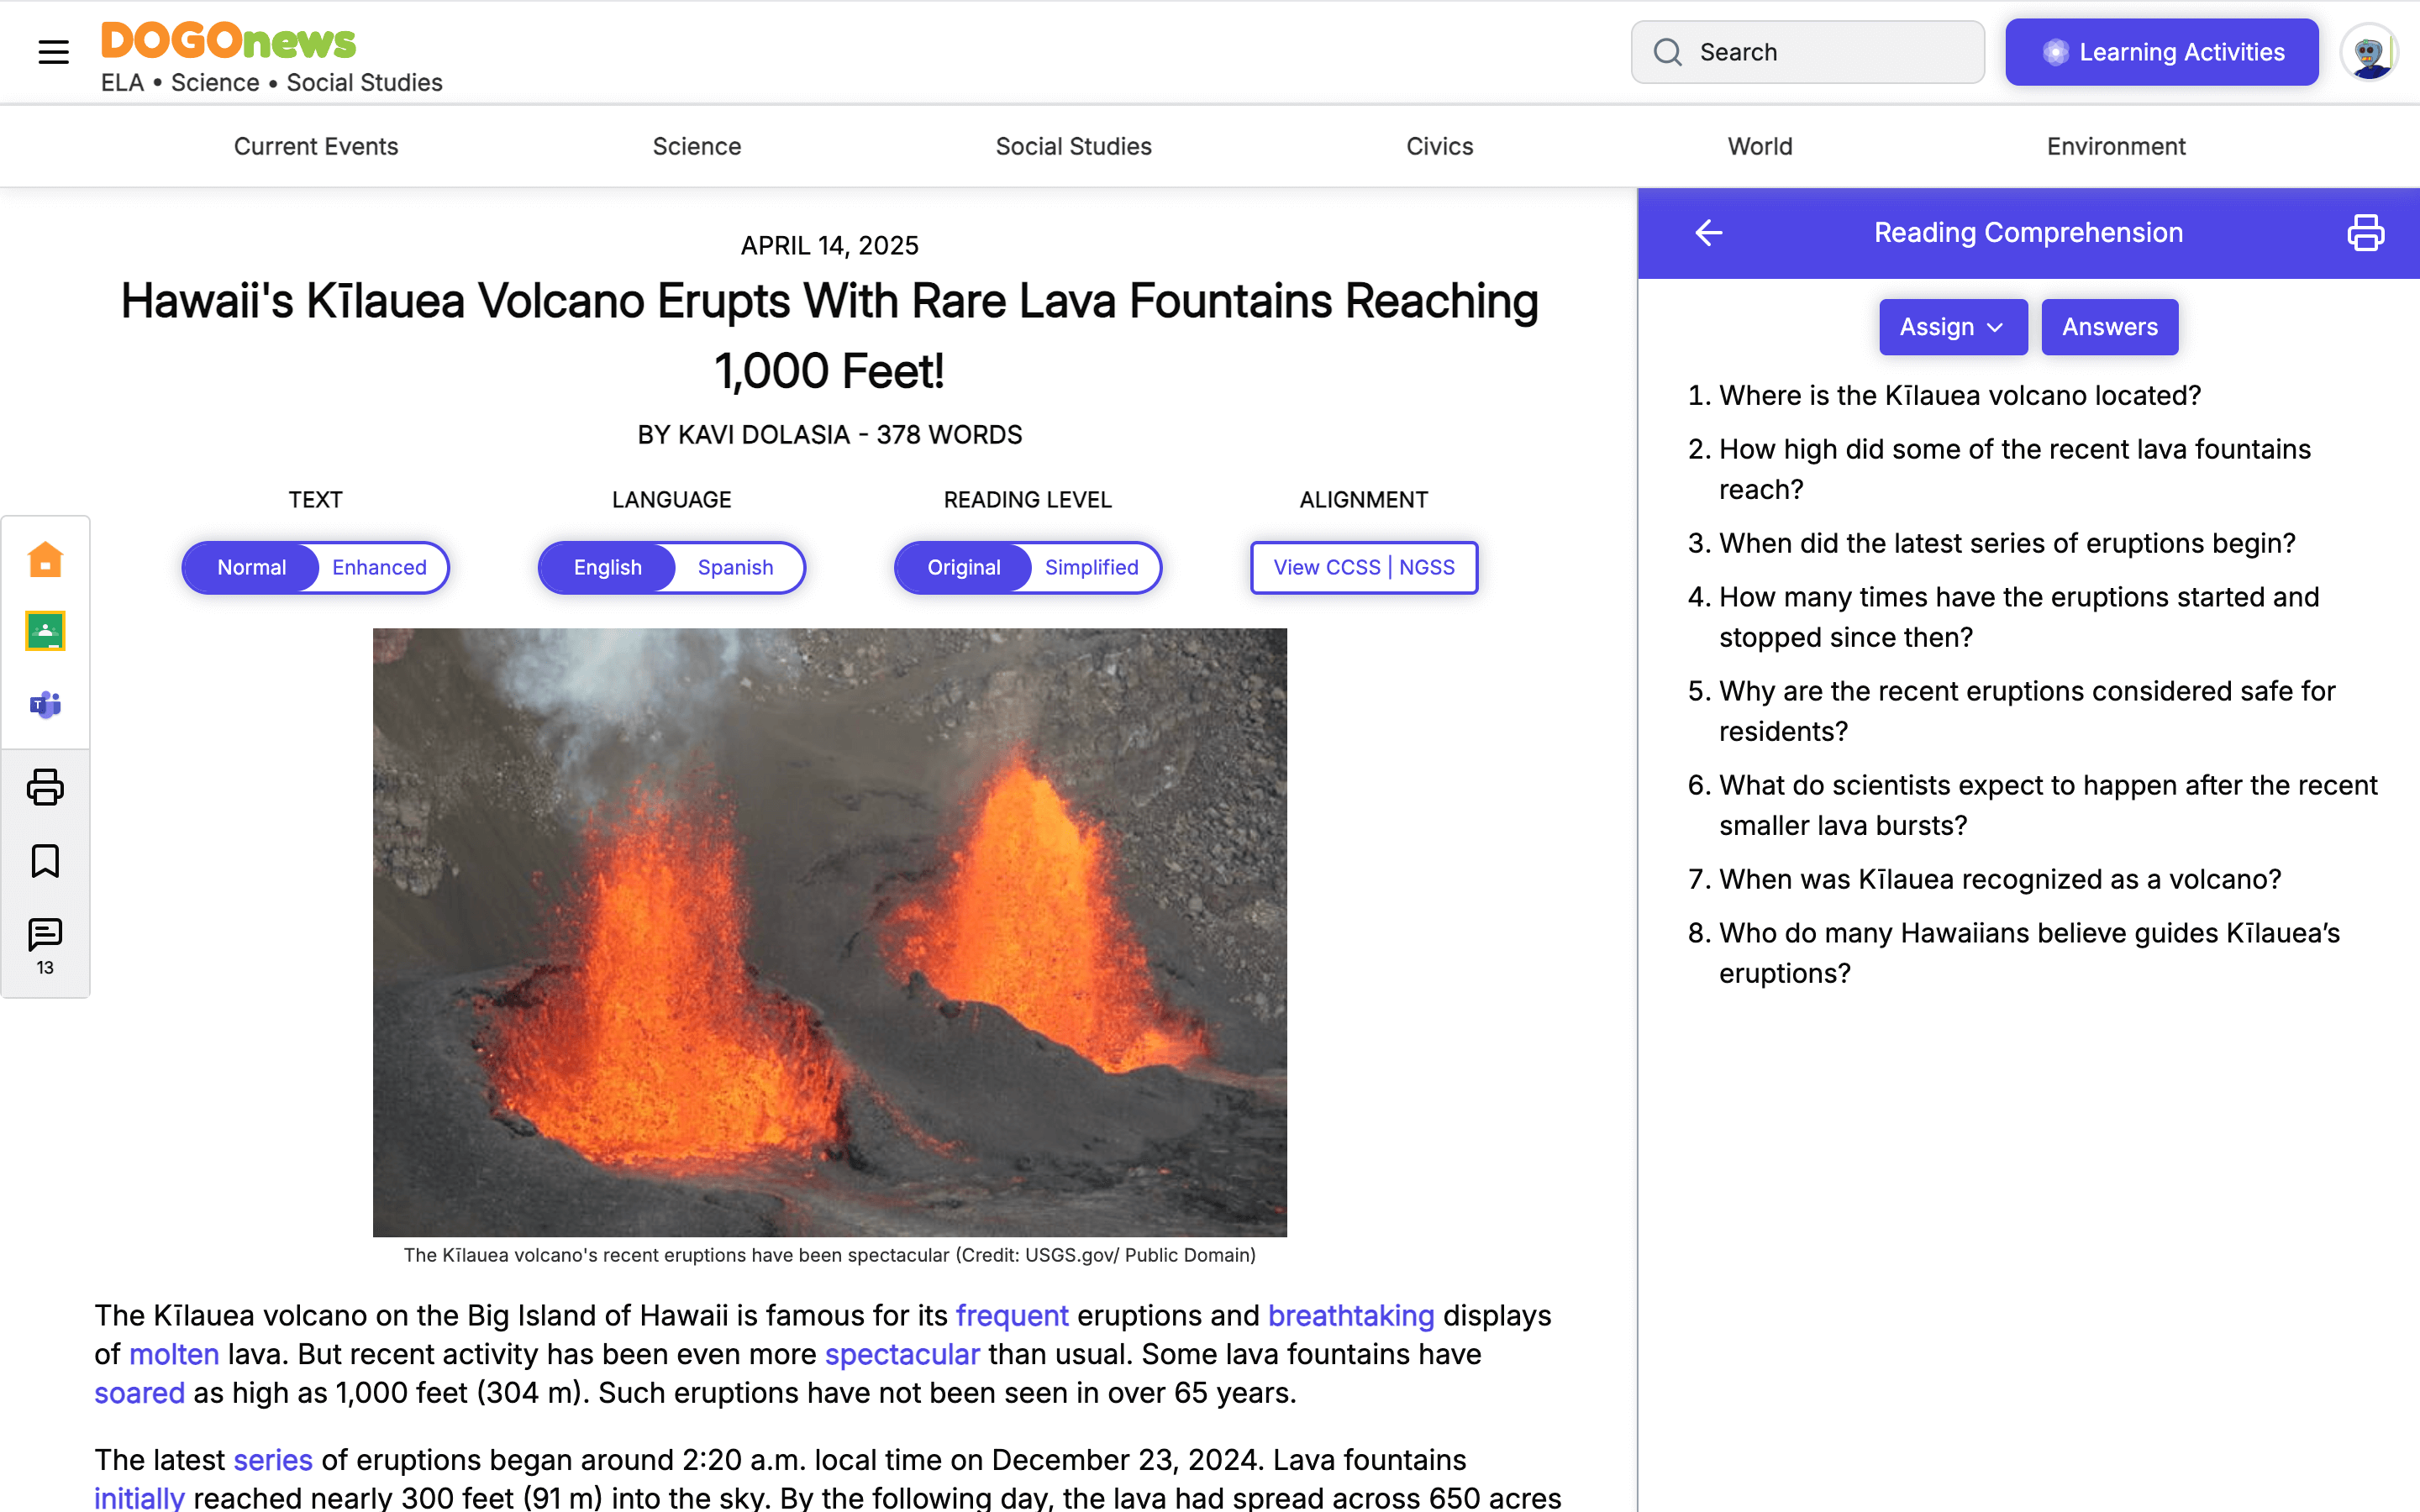Image resolution: width=2420 pixels, height=1512 pixels.
Task: Go back using Reading Comprehension arrow
Action: click(1709, 233)
